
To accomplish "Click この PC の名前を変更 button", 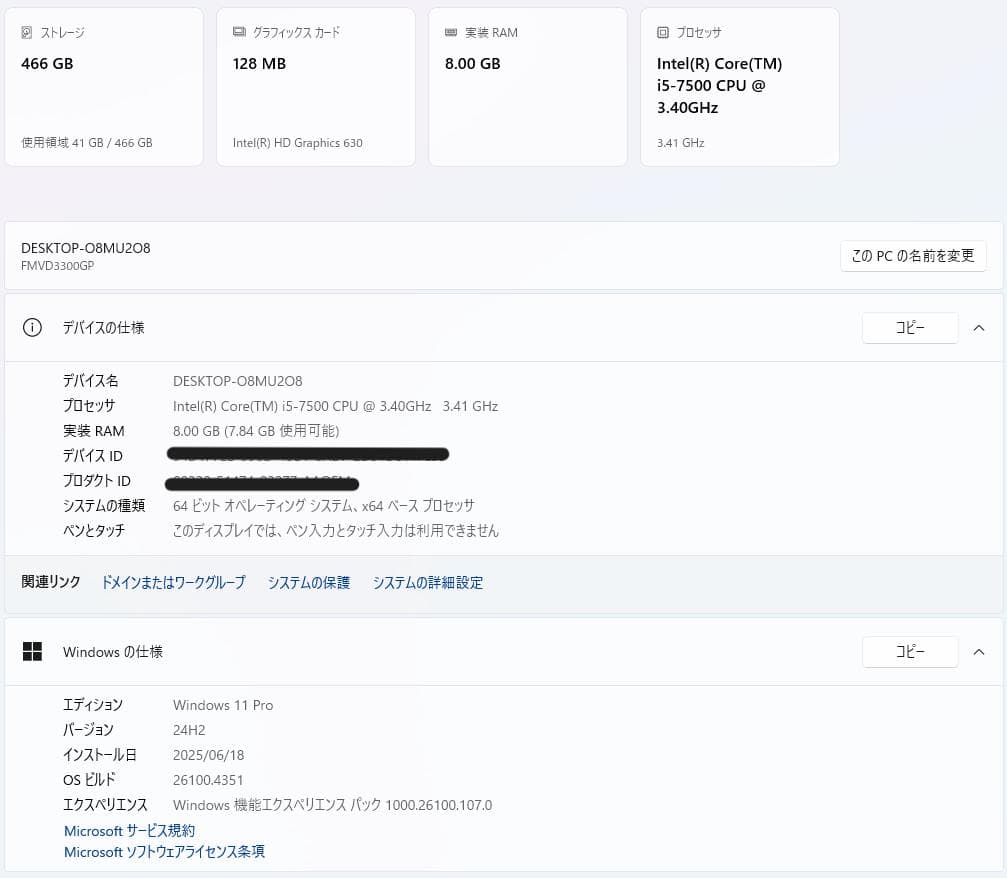I will [913, 256].
